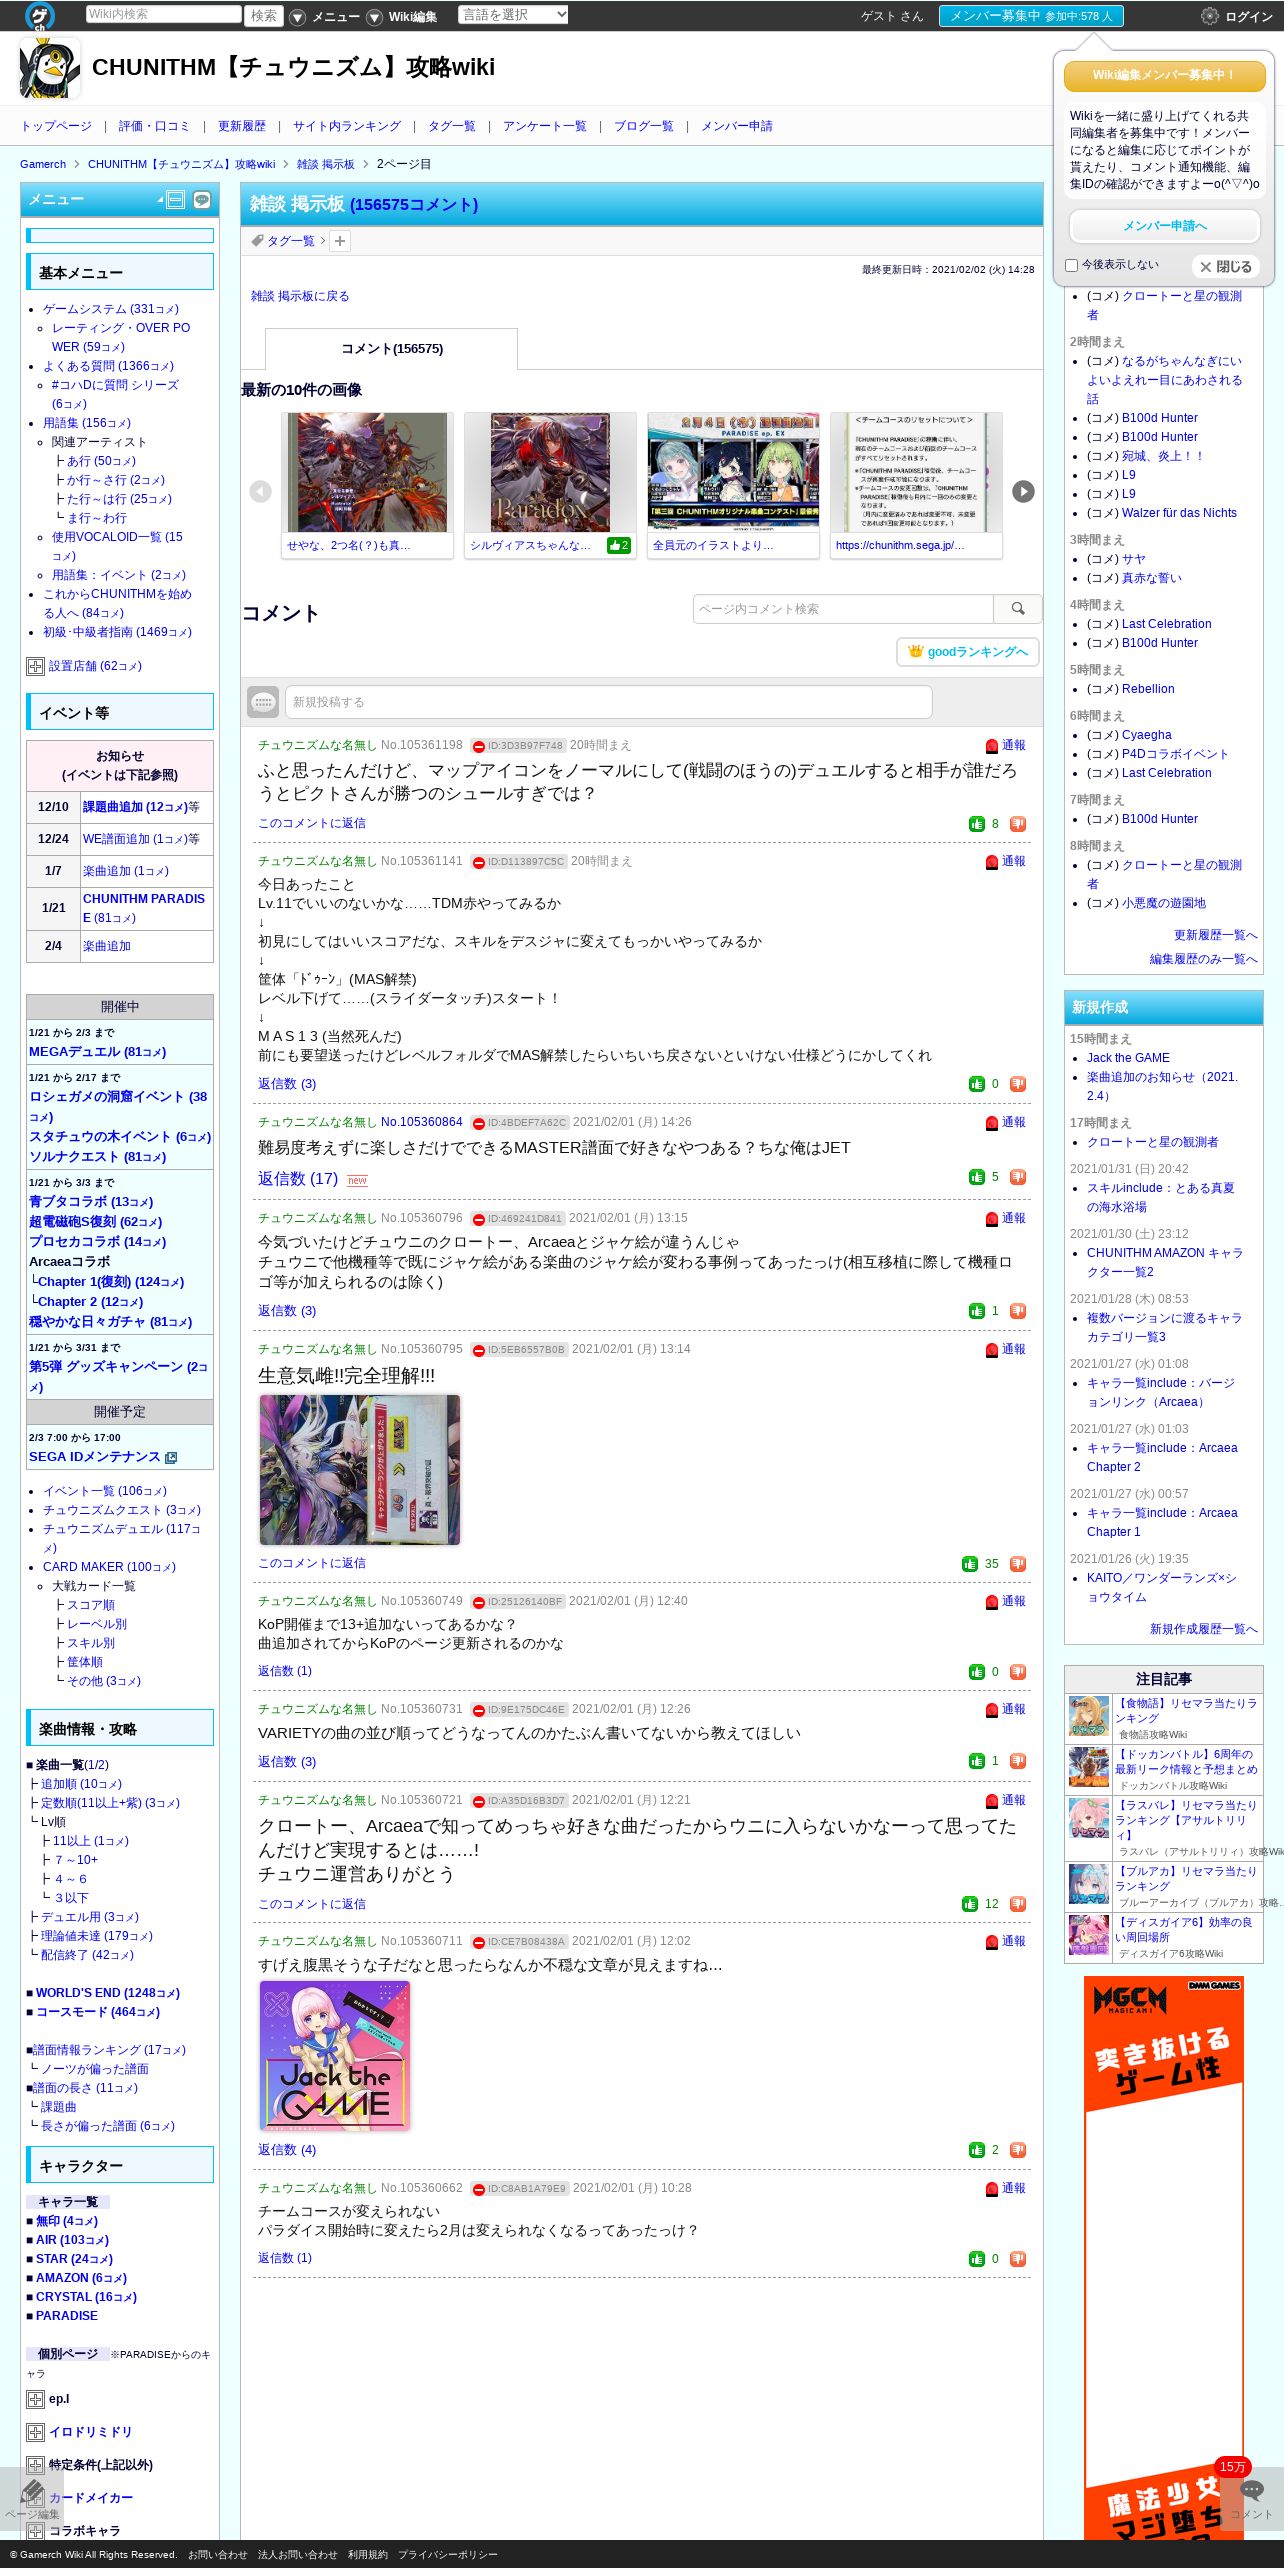Open the goodランキングへ button
The image size is (1284, 2568).
[x=968, y=652]
